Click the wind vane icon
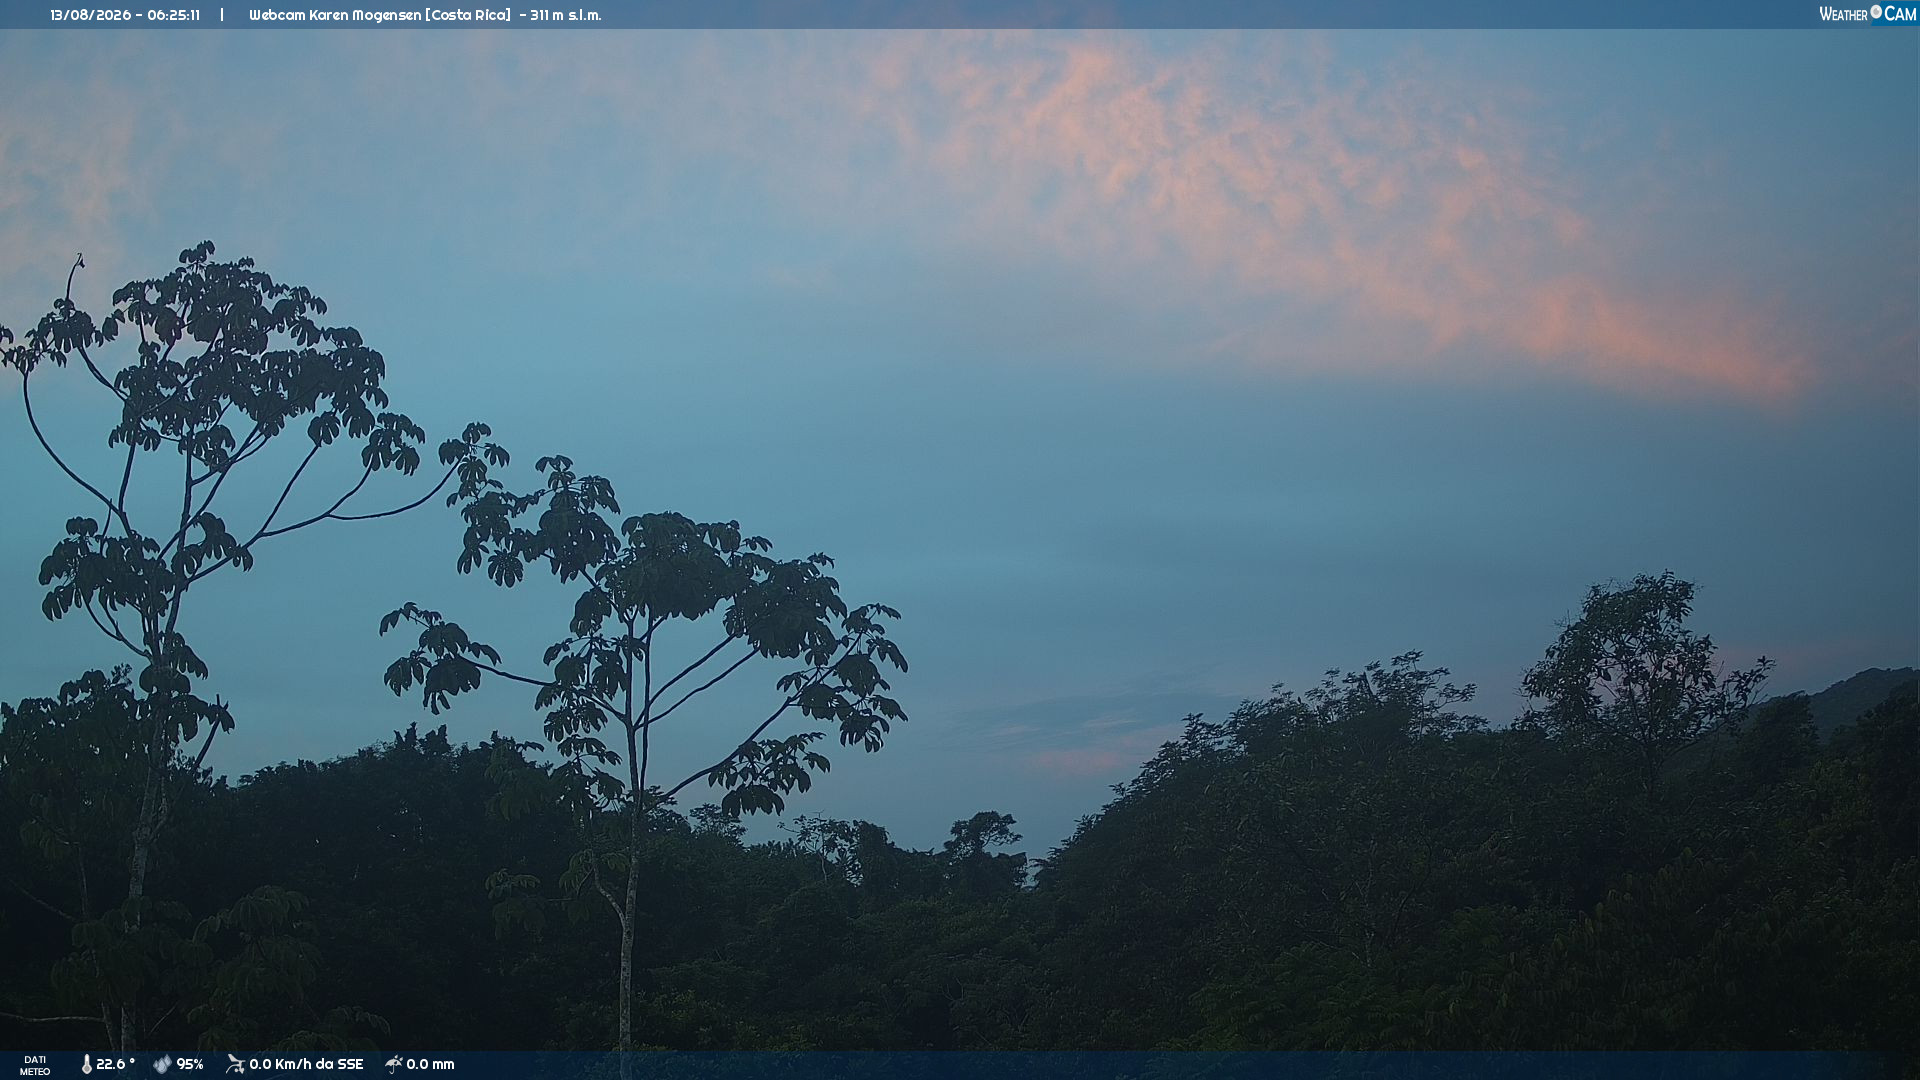 click(x=235, y=1064)
